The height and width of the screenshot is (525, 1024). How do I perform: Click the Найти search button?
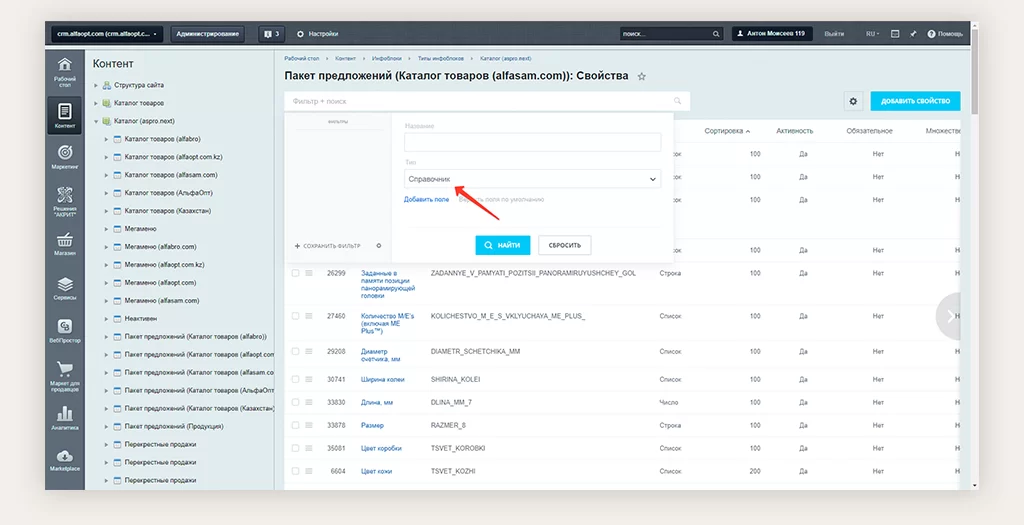[x=502, y=245]
